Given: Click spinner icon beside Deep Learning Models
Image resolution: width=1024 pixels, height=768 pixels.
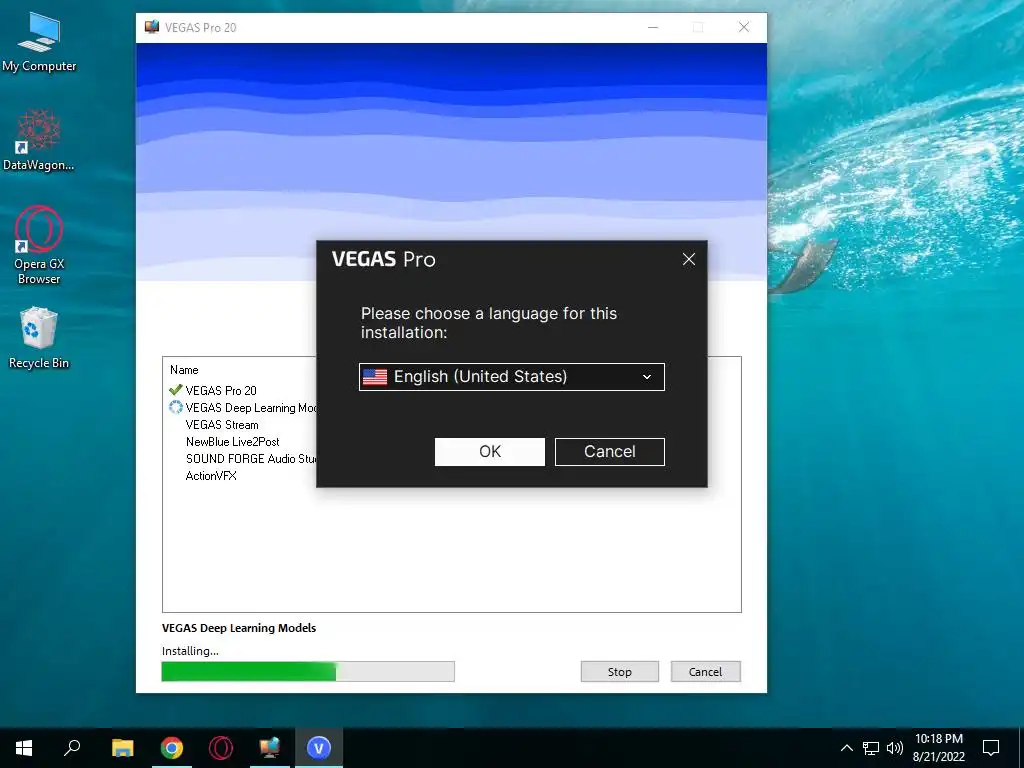Looking at the screenshot, I should (176, 408).
